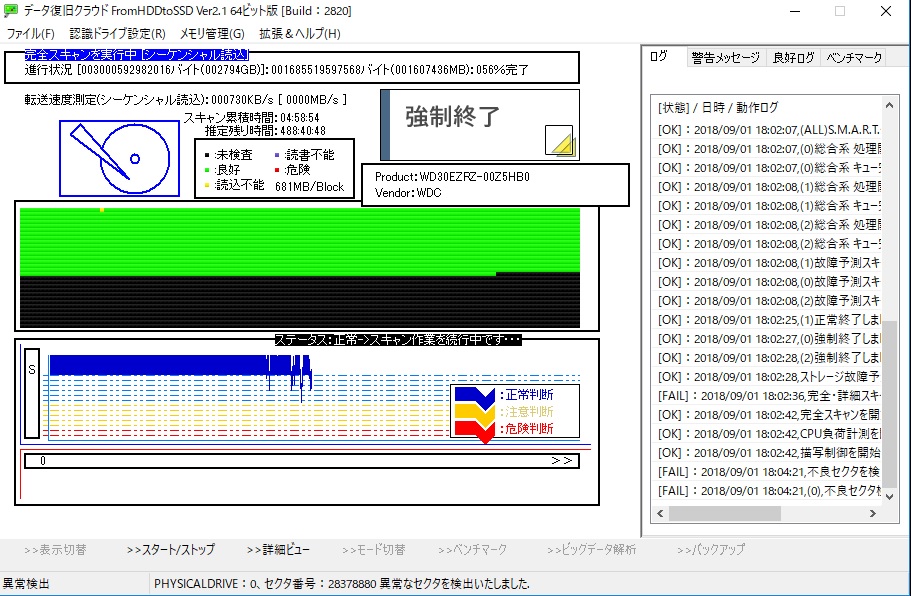
Task: Open the 認識ドライブ設定(R) menu
Action: point(117,34)
